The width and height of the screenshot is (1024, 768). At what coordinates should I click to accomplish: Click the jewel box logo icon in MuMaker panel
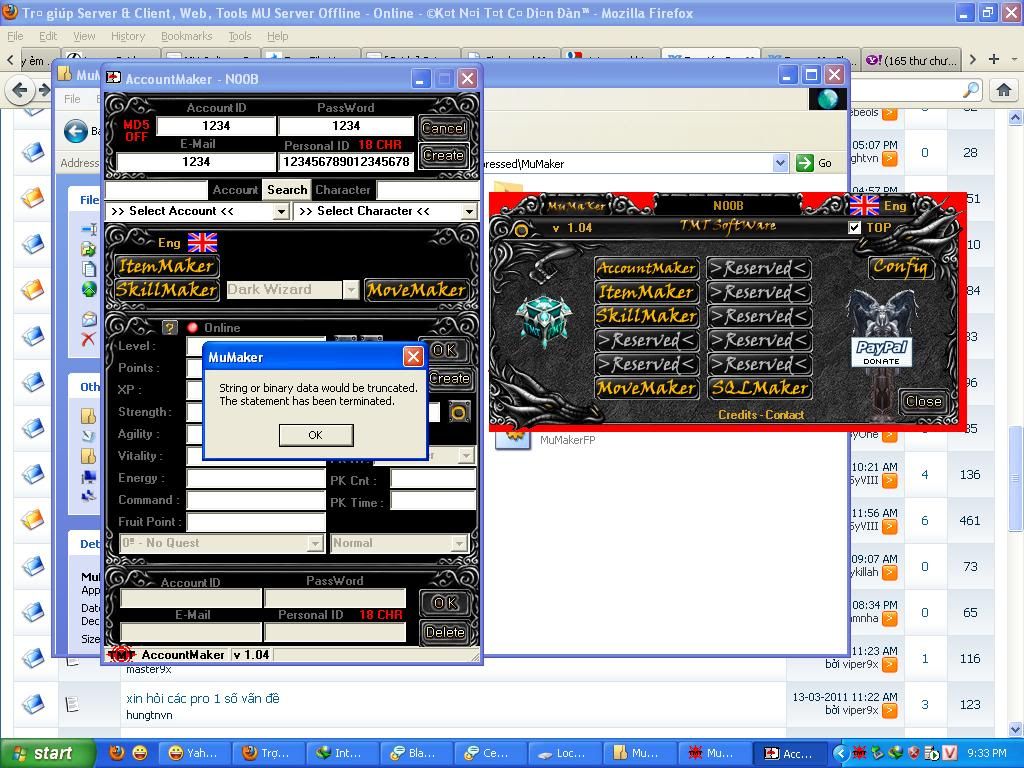[x=543, y=319]
